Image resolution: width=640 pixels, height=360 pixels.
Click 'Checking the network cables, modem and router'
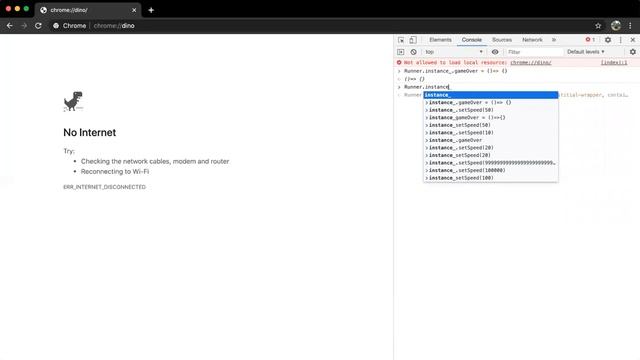(155, 161)
